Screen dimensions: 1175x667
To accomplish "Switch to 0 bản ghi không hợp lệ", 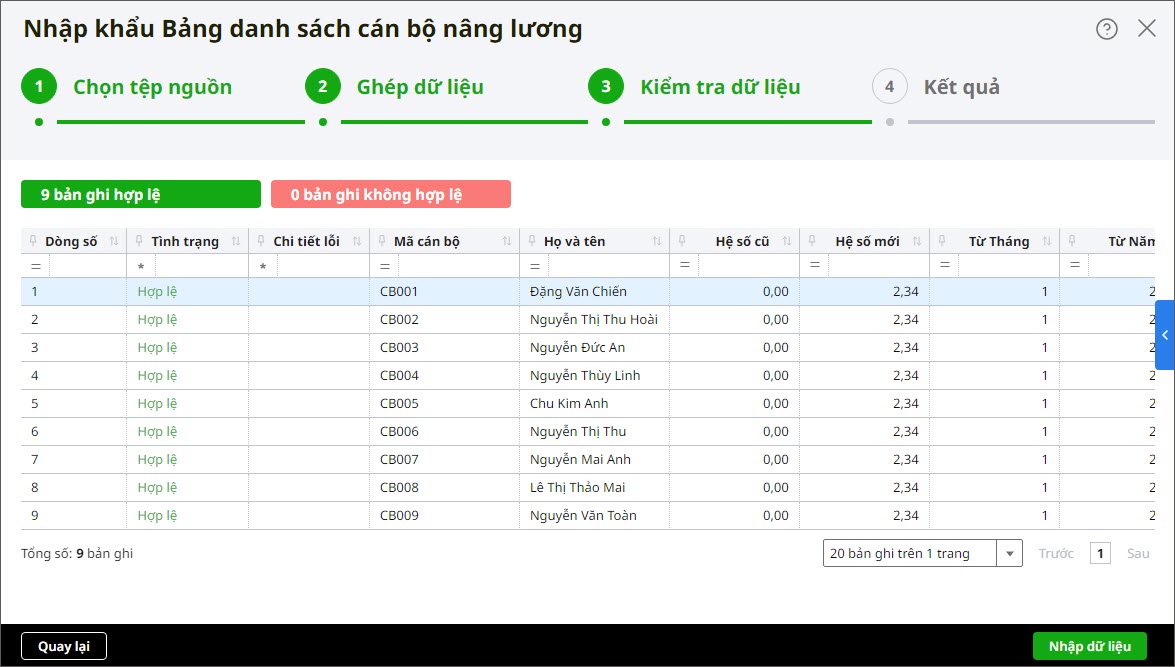I will pyautogui.click(x=390, y=194).
